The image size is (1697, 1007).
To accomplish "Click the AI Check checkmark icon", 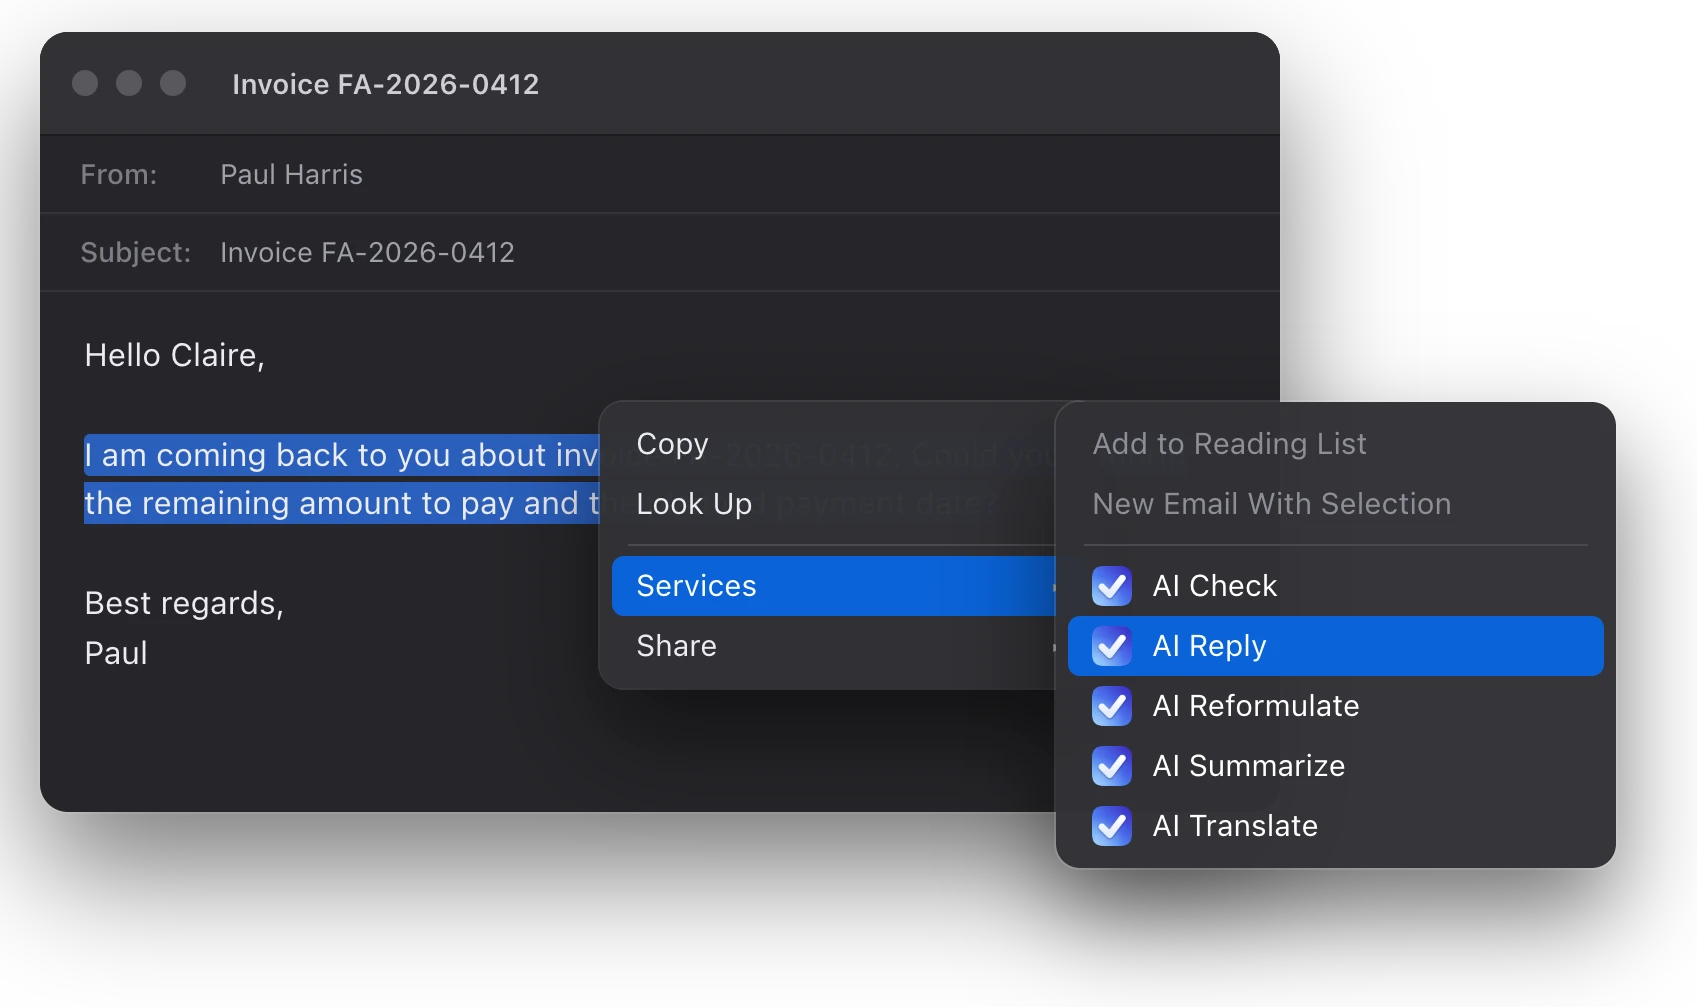I will click(1112, 586).
